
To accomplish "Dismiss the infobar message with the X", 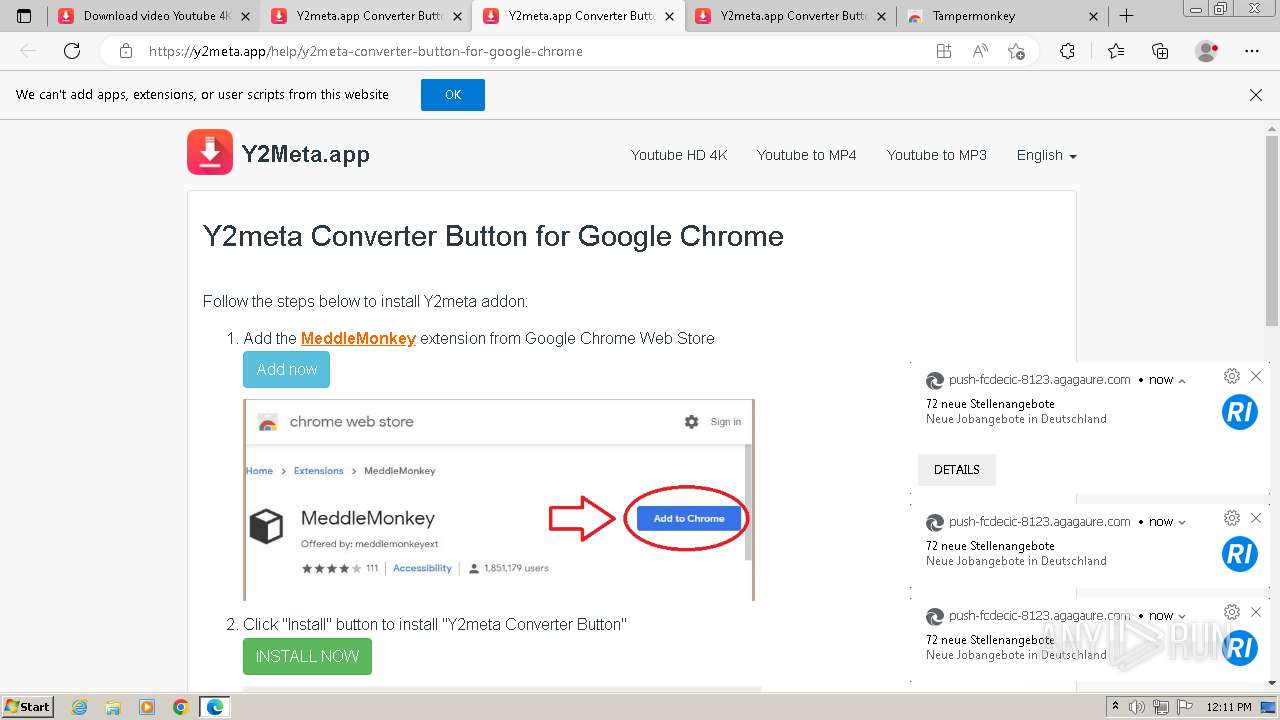I will (x=1256, y=95).
